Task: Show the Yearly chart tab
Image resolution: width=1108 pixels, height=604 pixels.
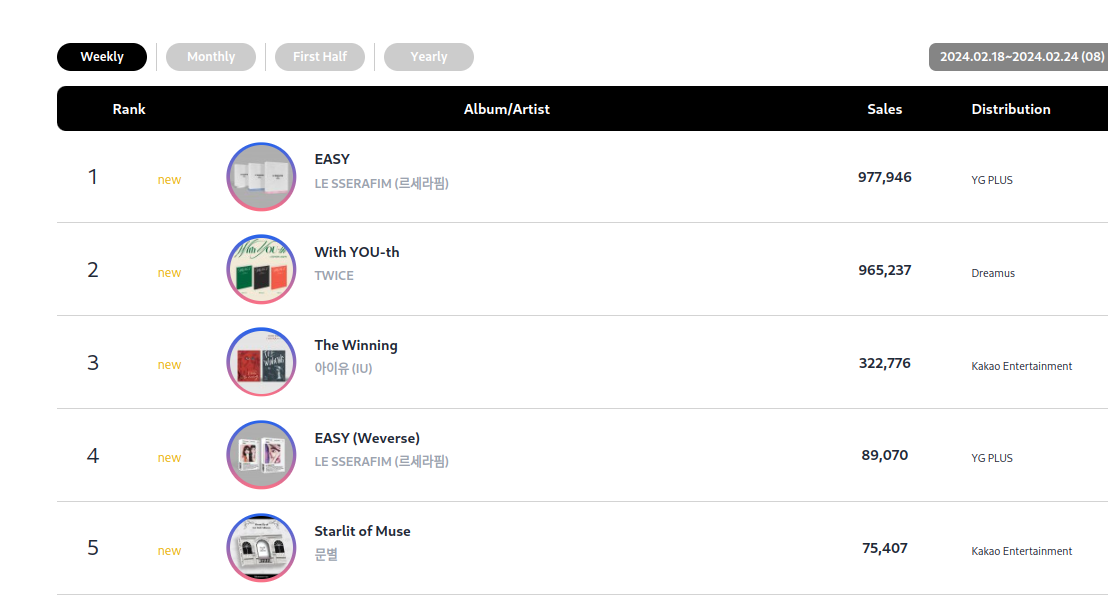Action: click(x=429, y=57)
